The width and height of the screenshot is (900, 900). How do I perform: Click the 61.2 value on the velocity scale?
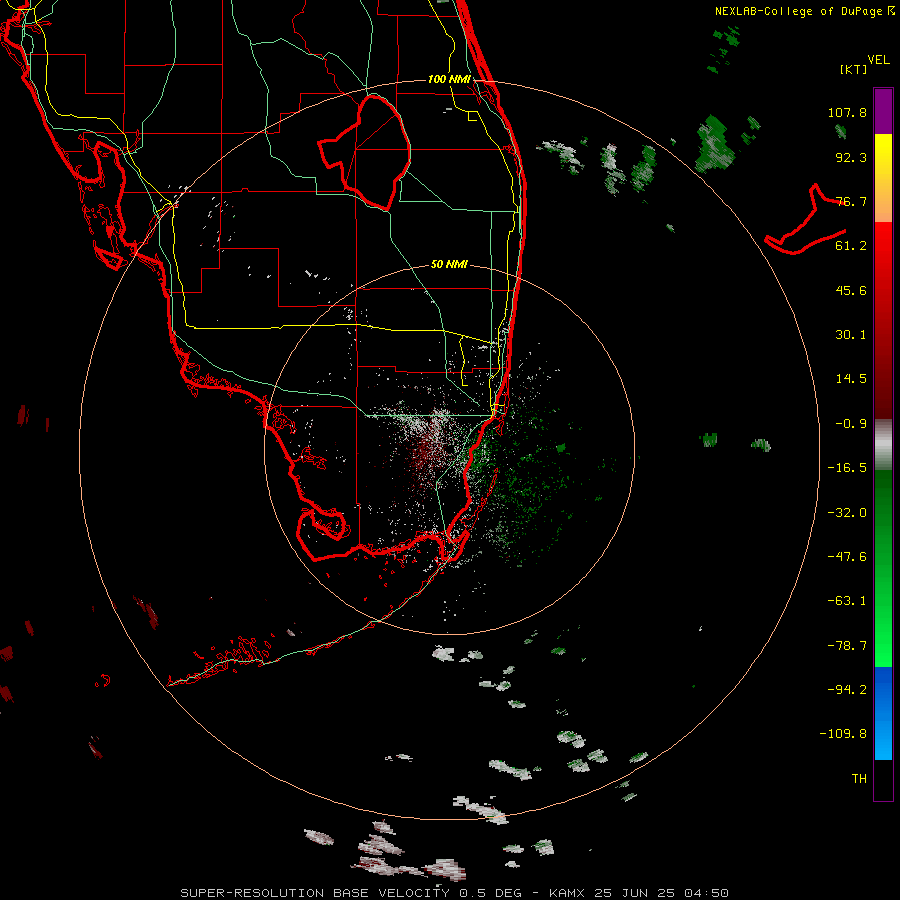click(851, 246)
